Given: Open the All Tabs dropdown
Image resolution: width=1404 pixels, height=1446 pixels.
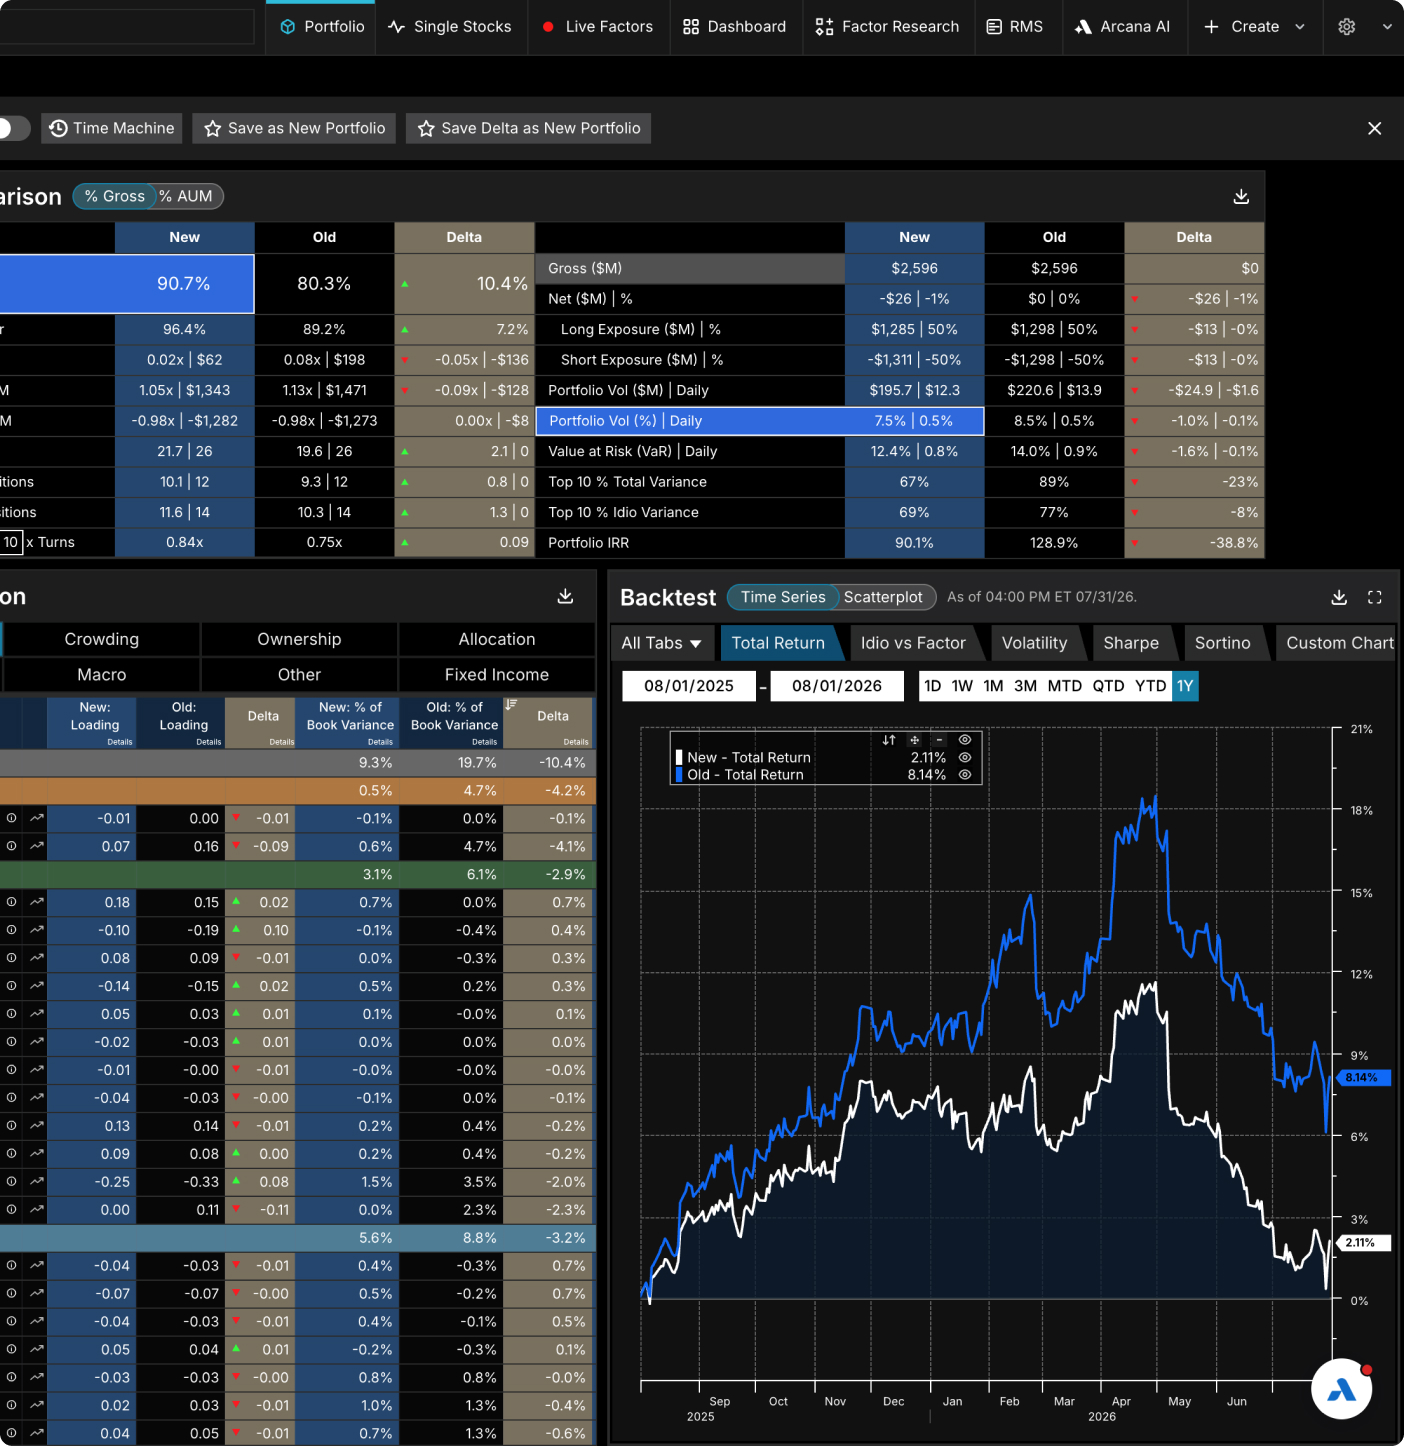Looking at the screenshot, I should coord(661,643).
